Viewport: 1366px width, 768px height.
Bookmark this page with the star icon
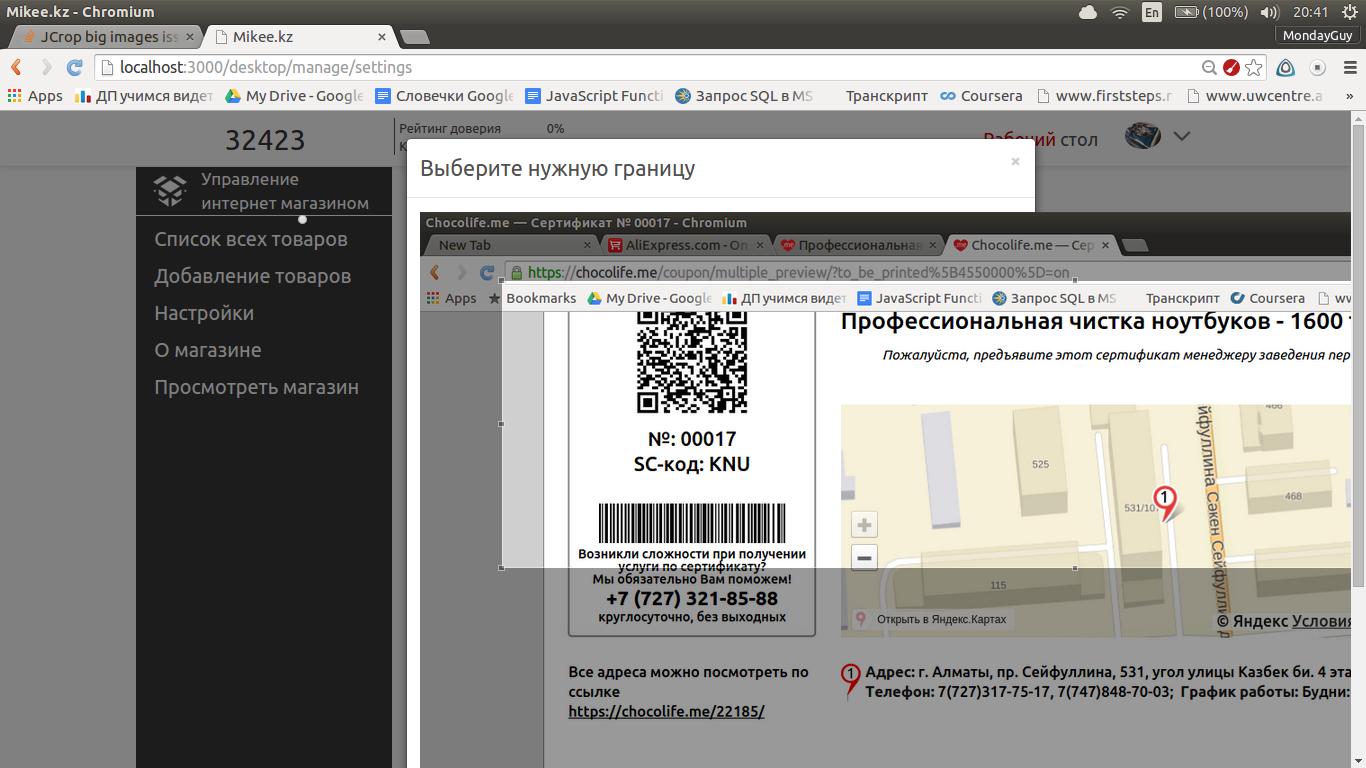point(1253,68)
